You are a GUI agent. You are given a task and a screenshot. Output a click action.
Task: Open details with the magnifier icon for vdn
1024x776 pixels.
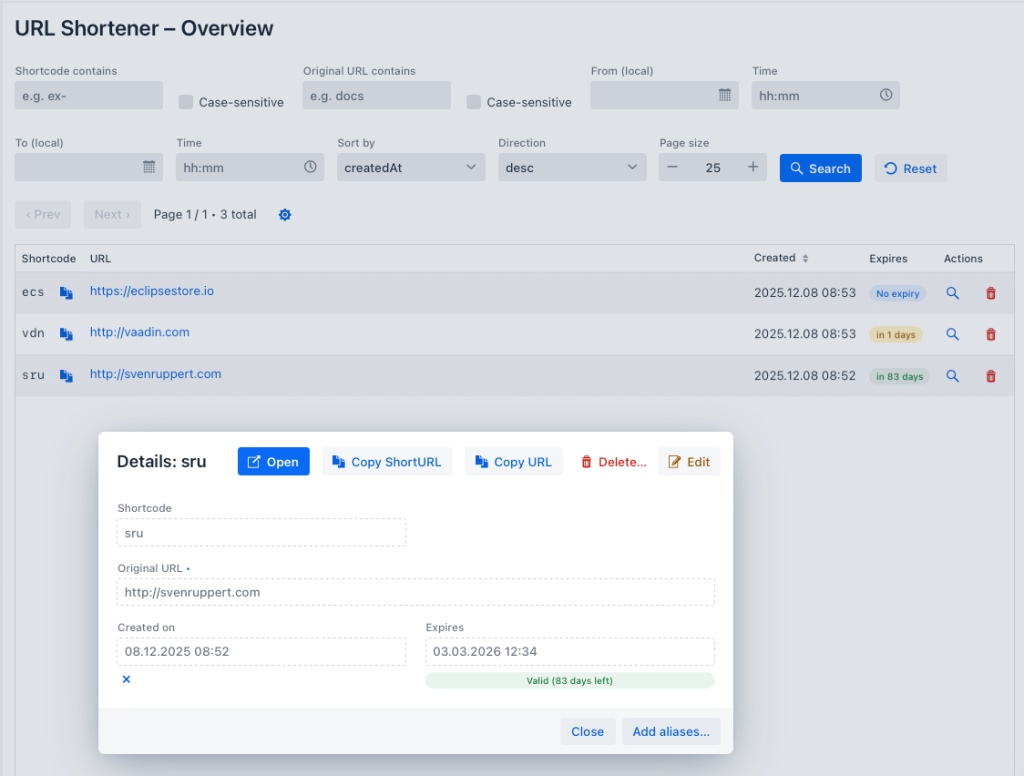pyautogui.click(x=952, y=334)
